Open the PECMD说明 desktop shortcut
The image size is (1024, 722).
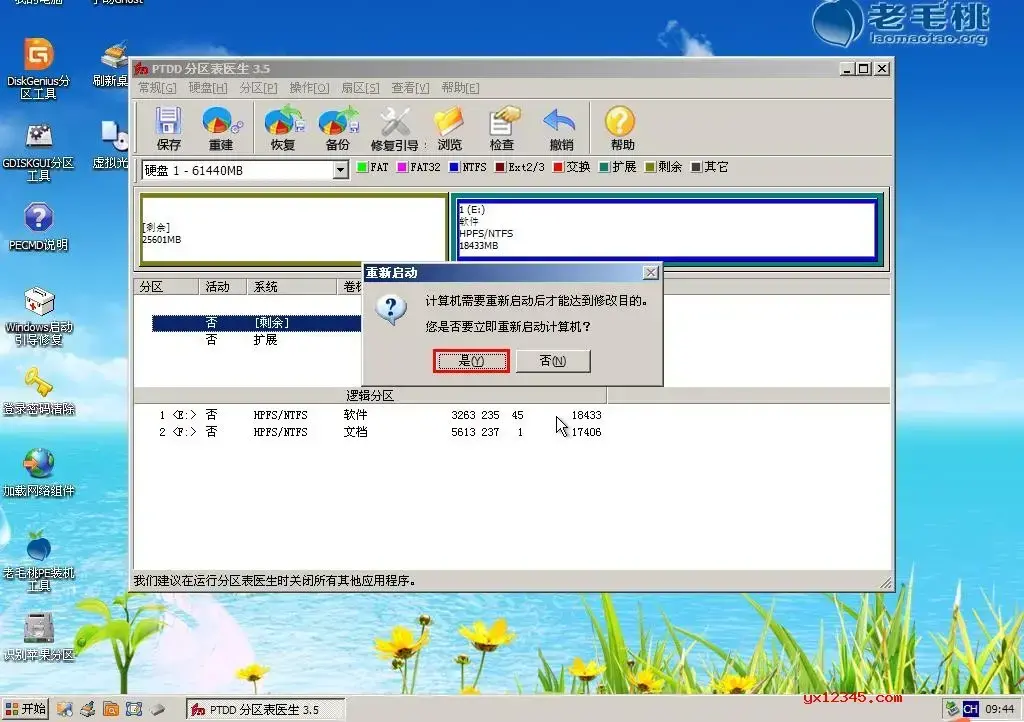39,227
